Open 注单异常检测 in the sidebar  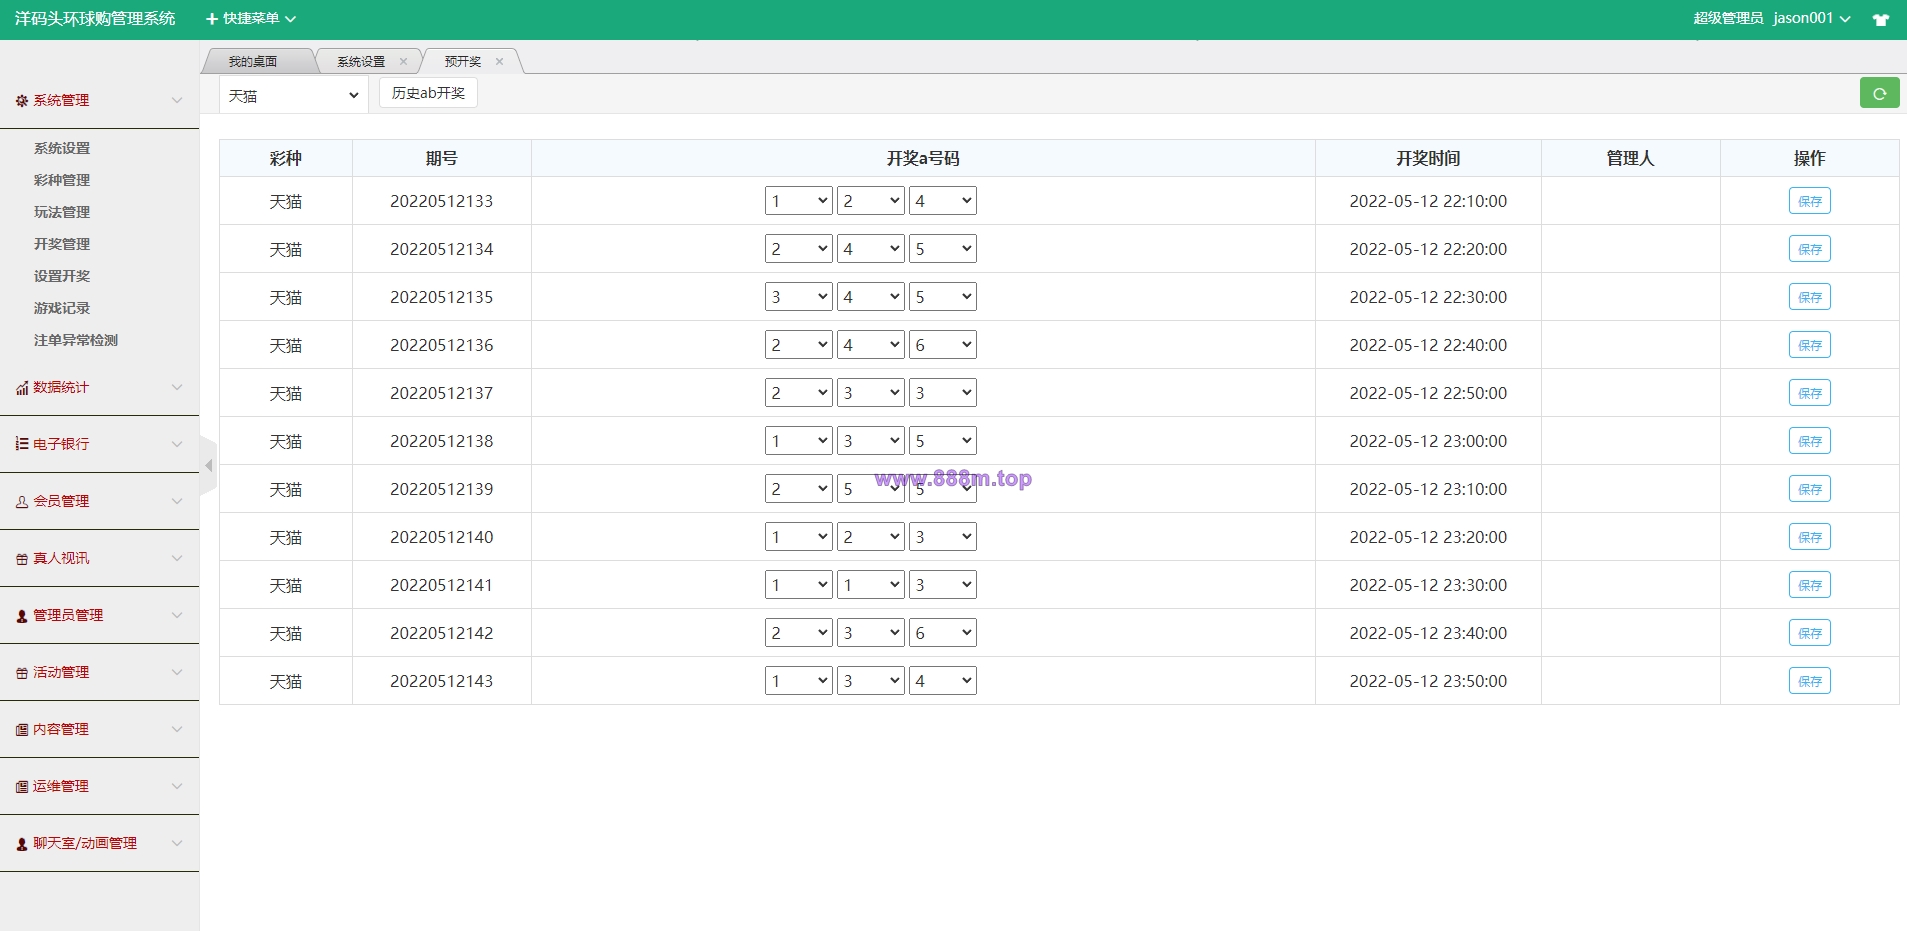coord(76,340)
